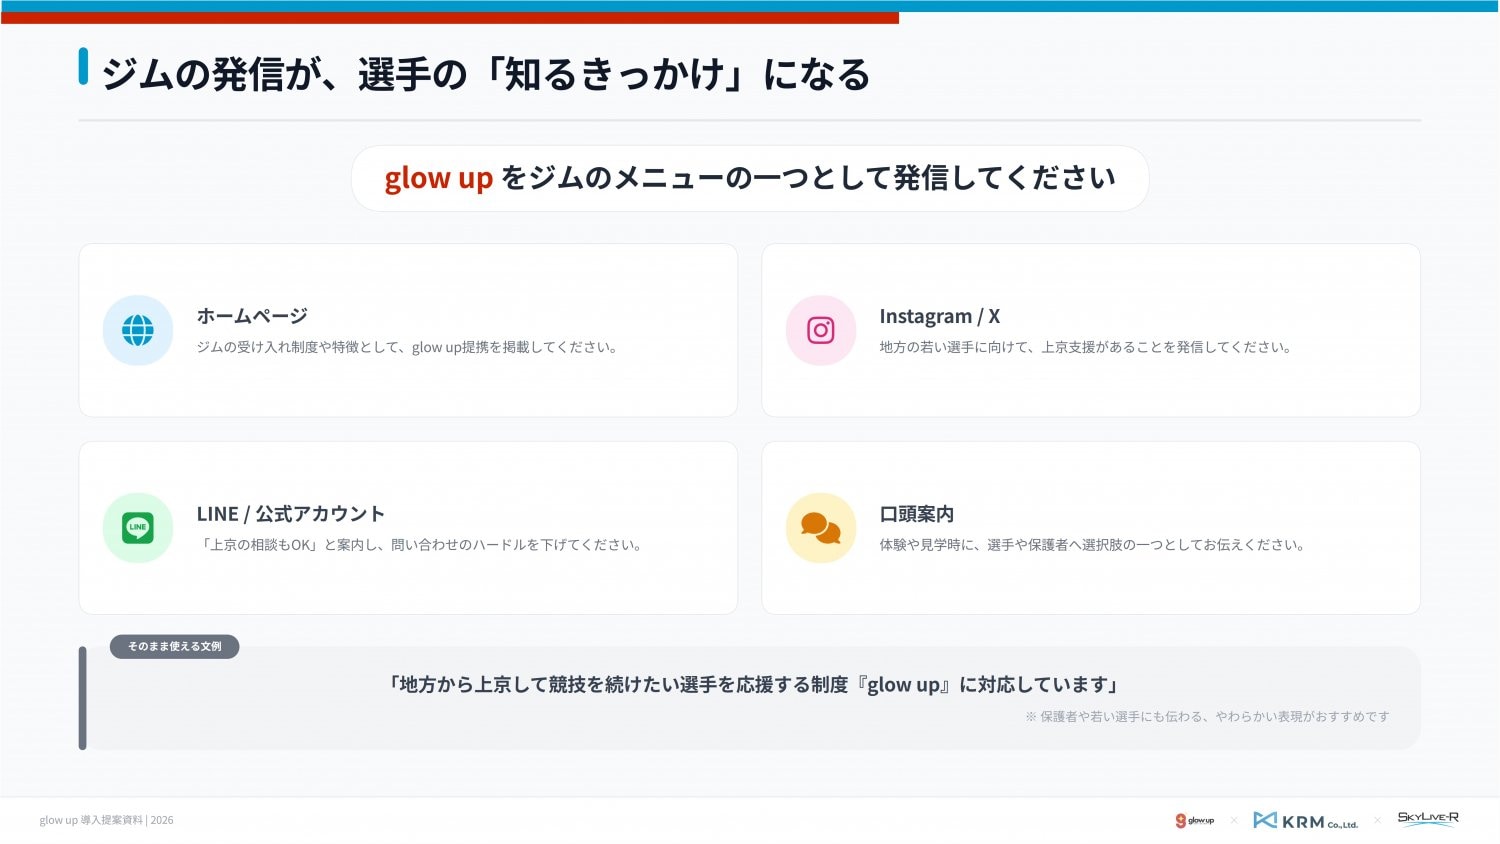Open the KRM Co., Ltd. logo
Screen dimensions: 1500x844
tap(1305, 820)
